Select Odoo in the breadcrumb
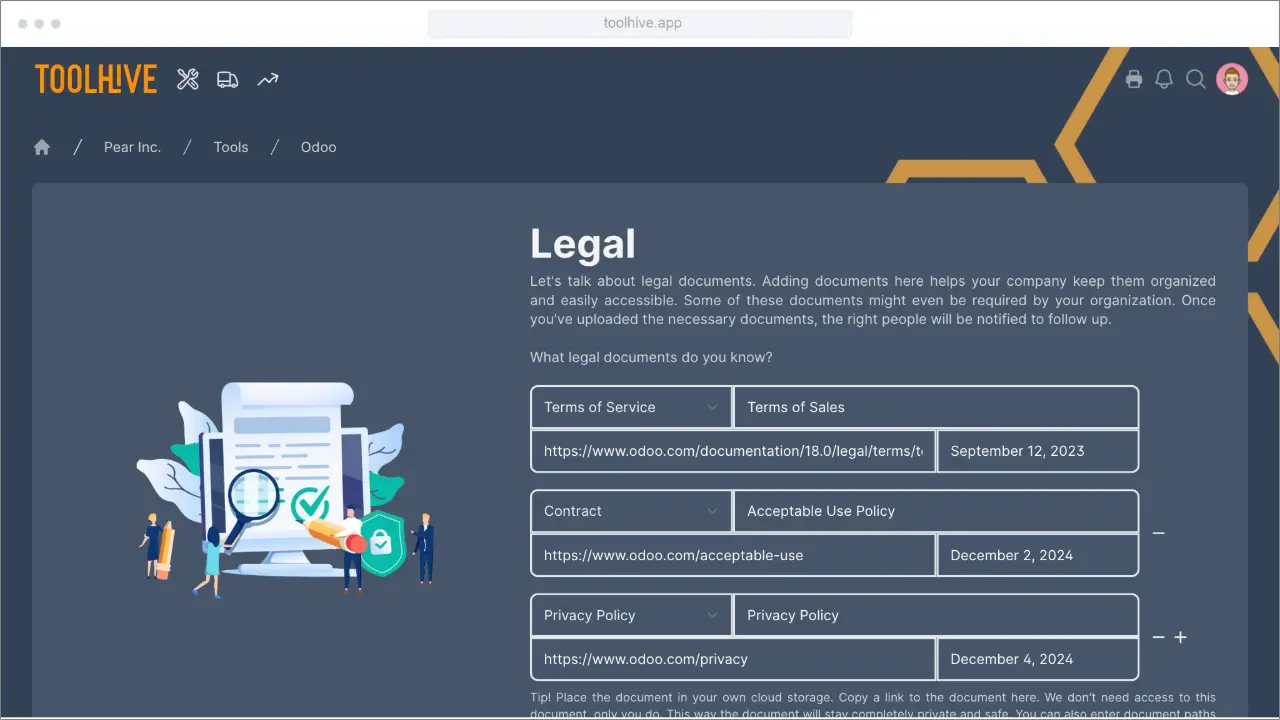1280x720 pixels. 318,147
